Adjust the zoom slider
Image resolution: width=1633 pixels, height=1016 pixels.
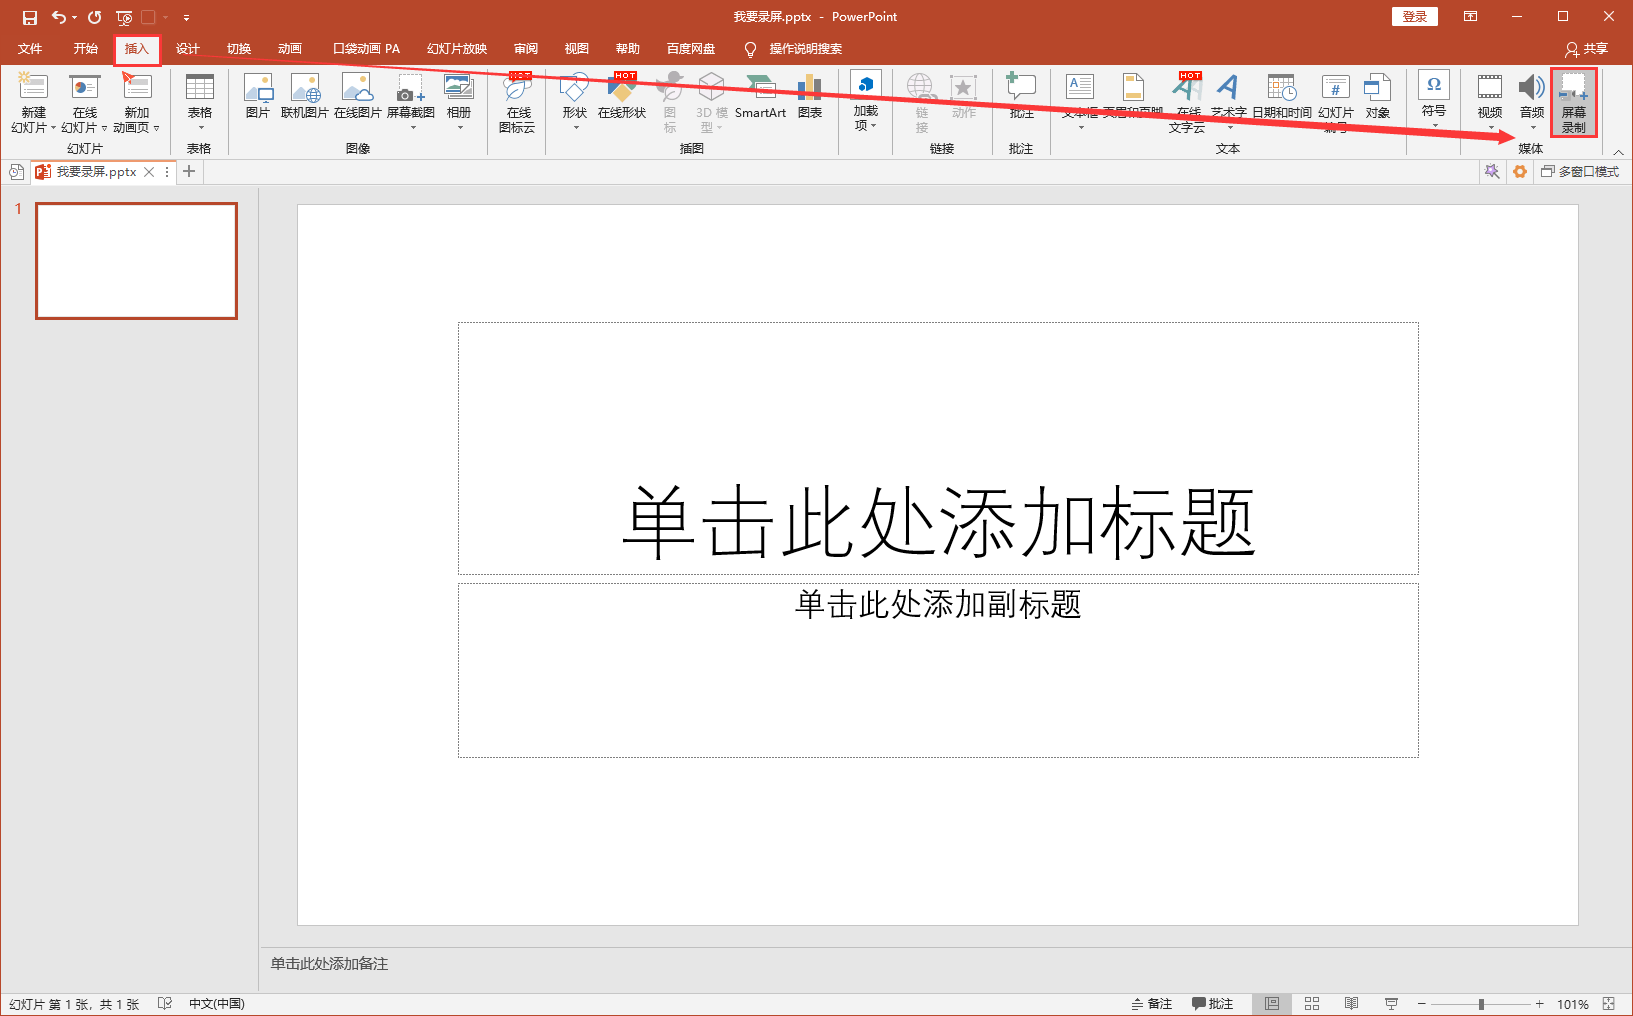pos(1480,1002)
